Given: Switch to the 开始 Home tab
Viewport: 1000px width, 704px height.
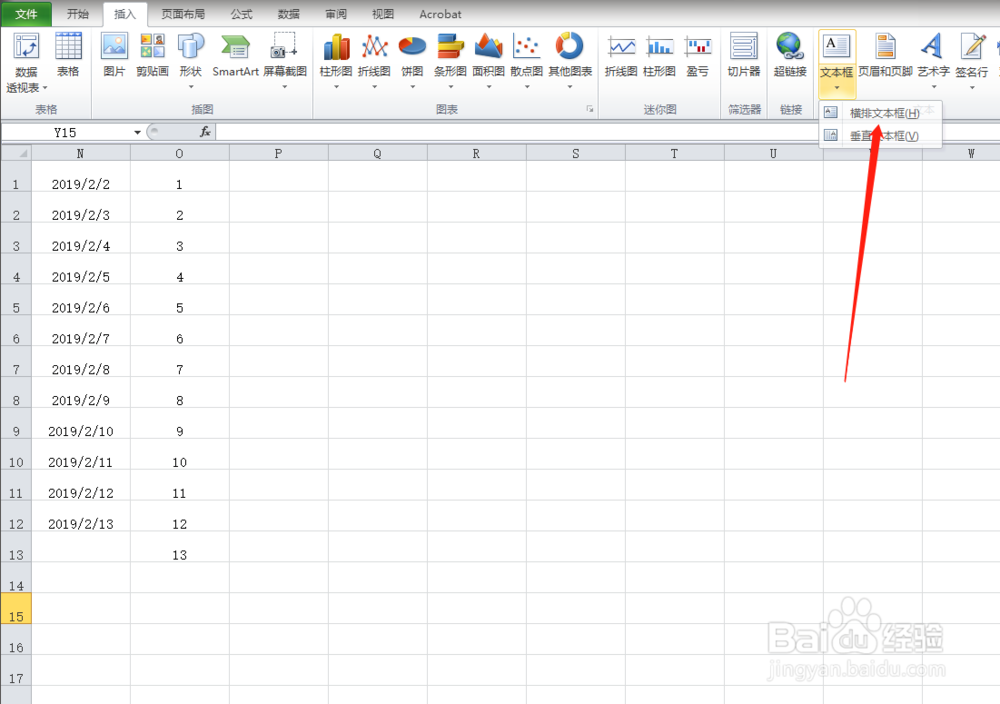Looking at the screenshot, I should point(78,14).
